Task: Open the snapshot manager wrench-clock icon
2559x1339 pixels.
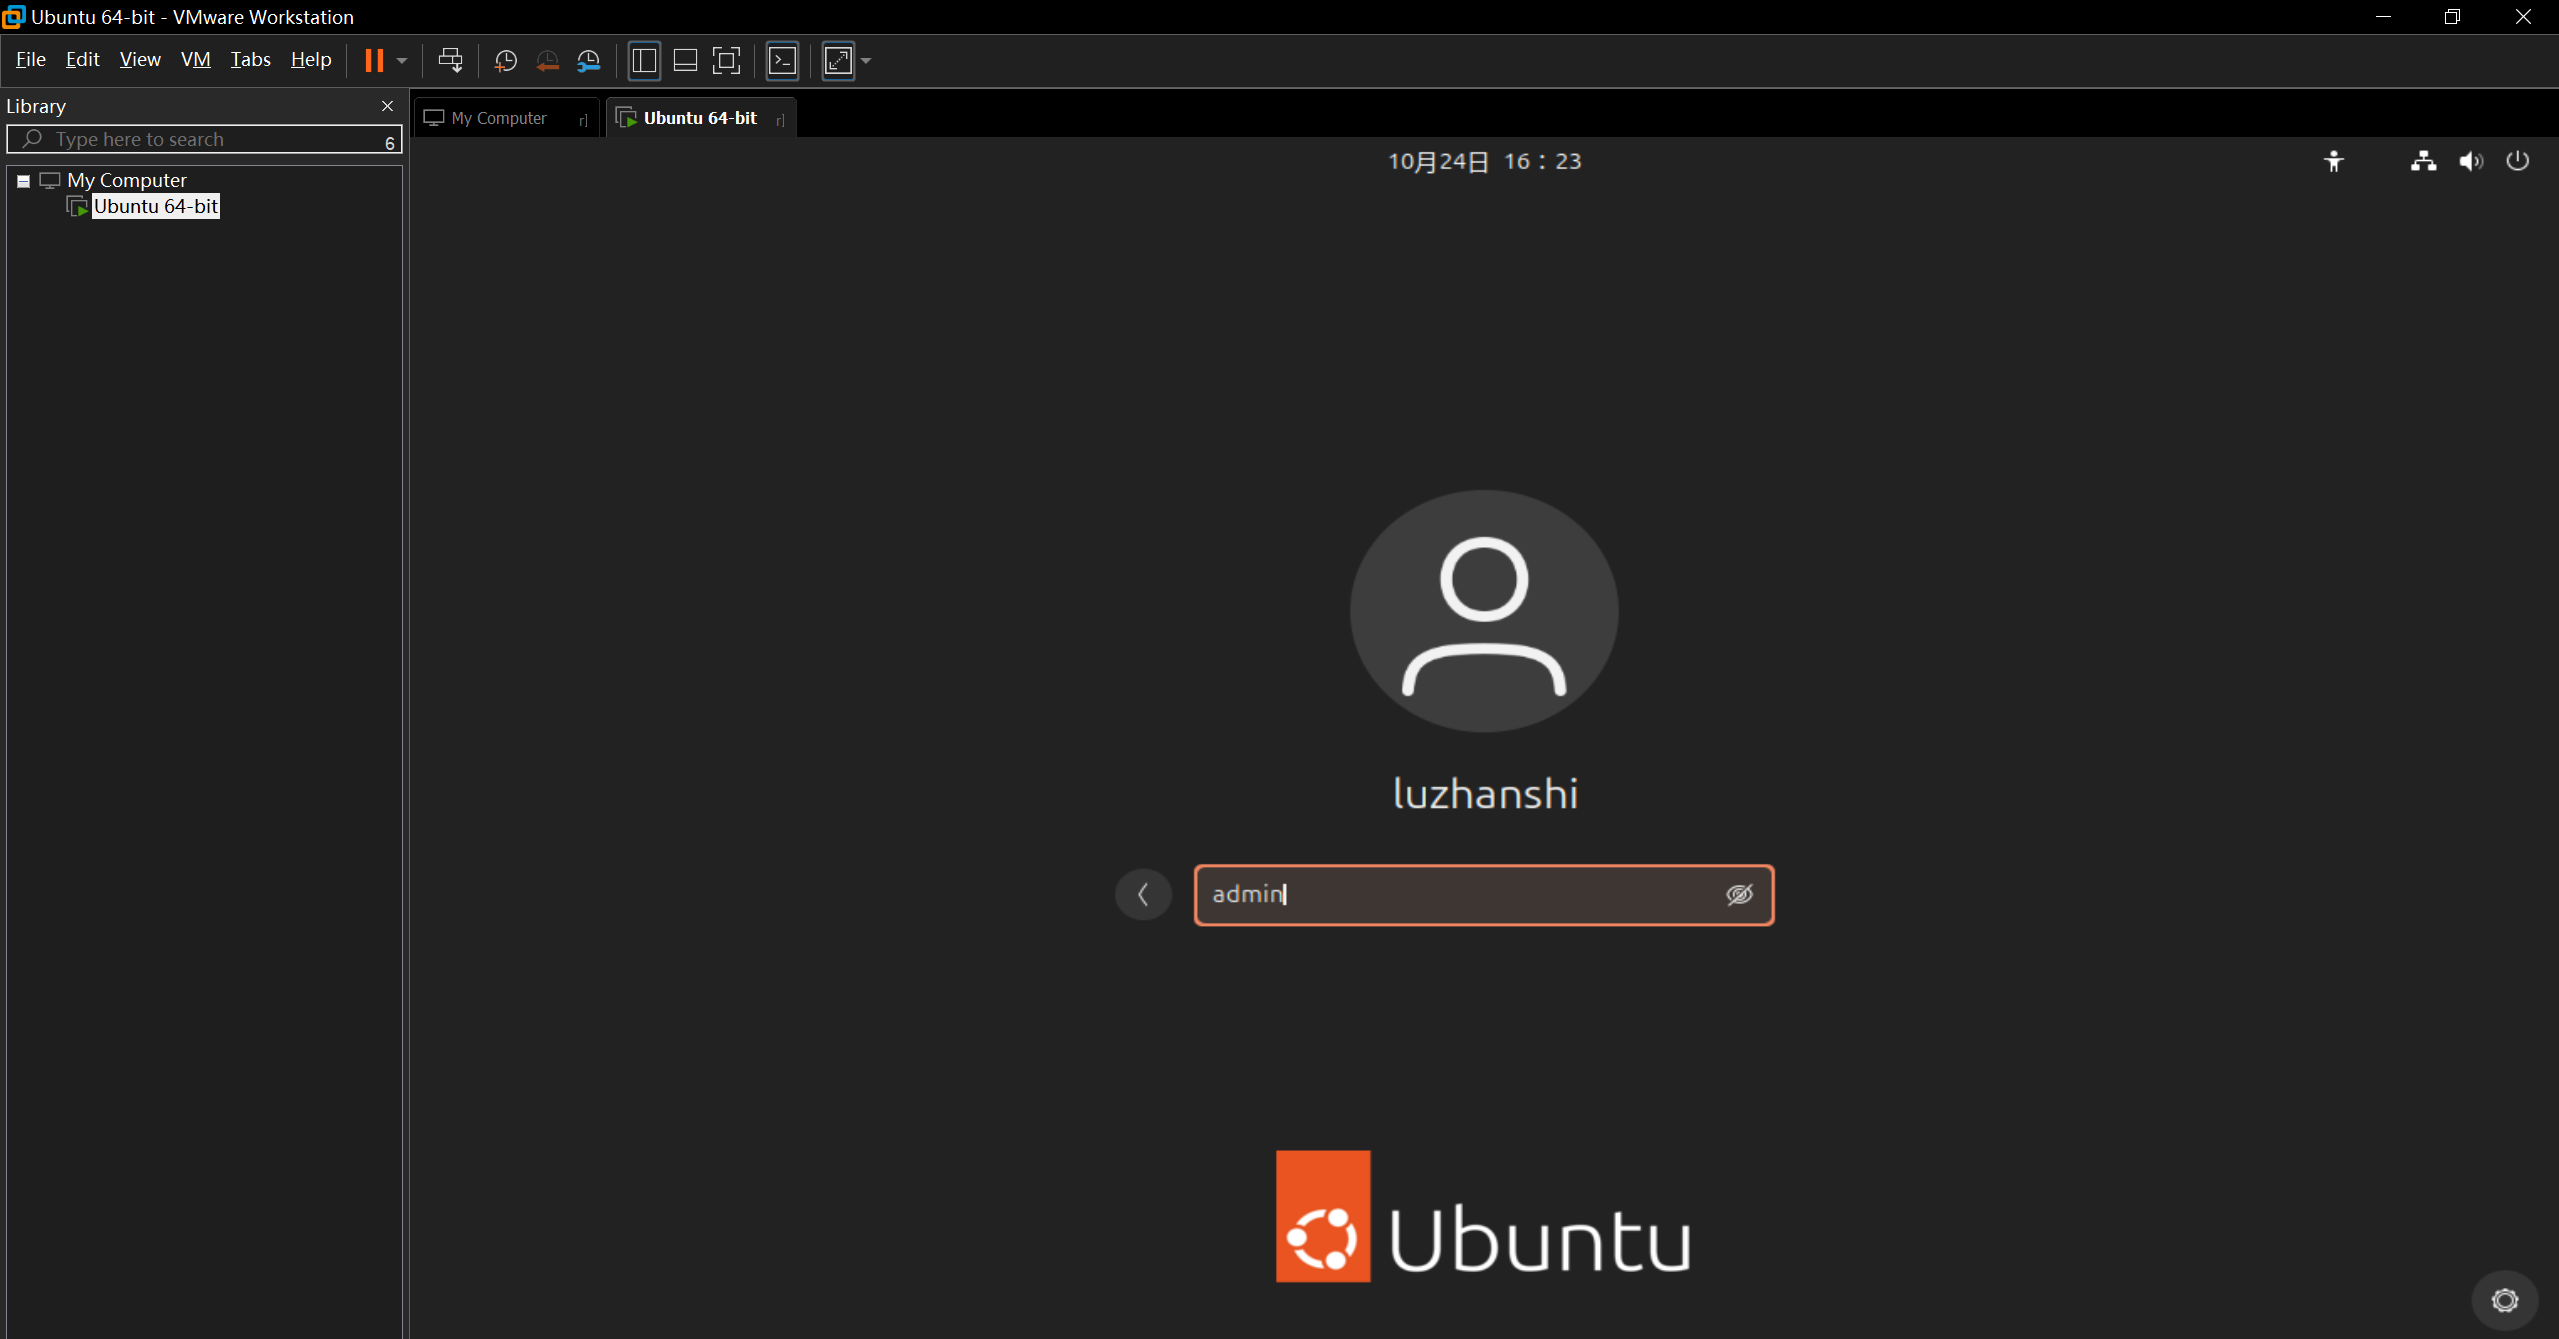Action: 589,61
